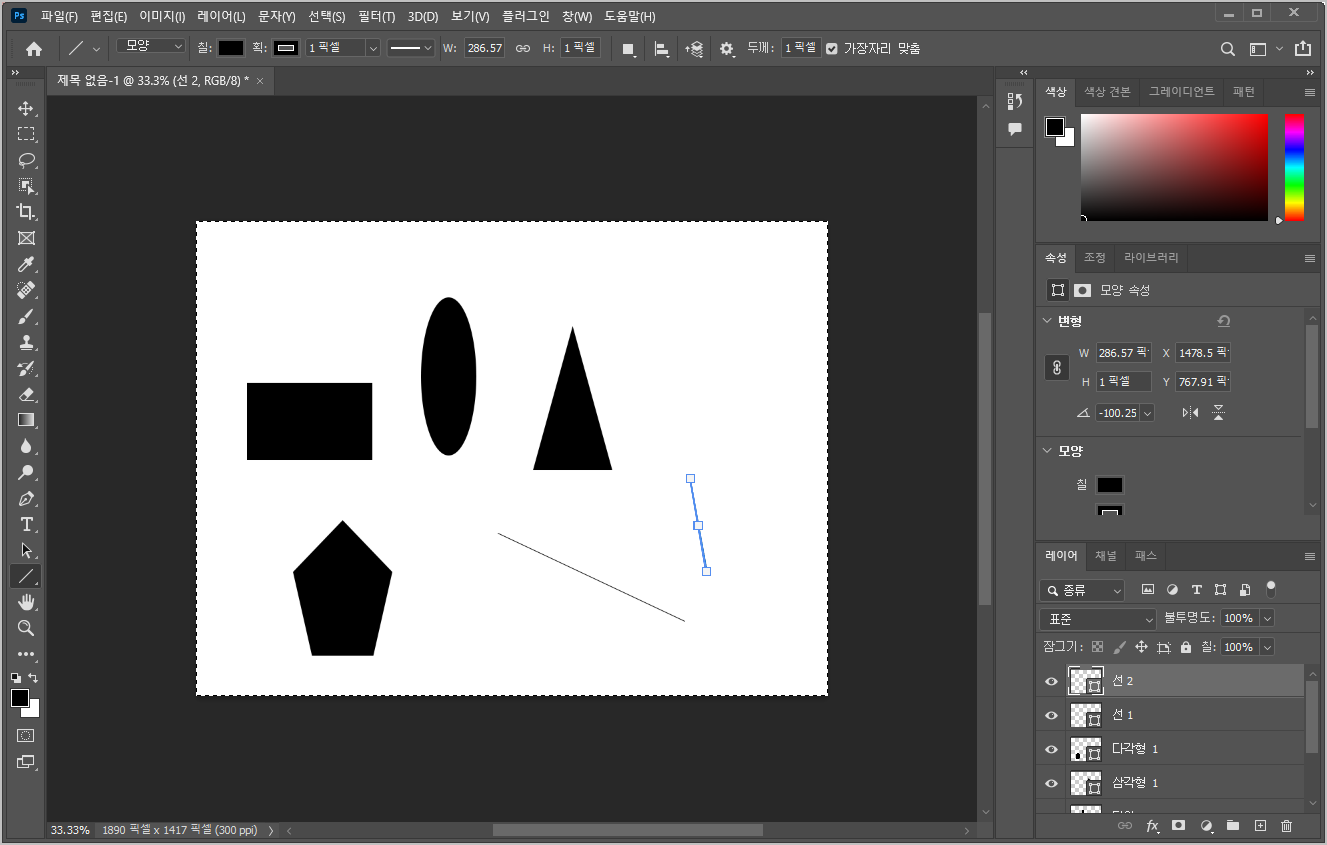
Task: Open path alignment options in options bar
Action: pyautogui.click(x=661, y=48)
